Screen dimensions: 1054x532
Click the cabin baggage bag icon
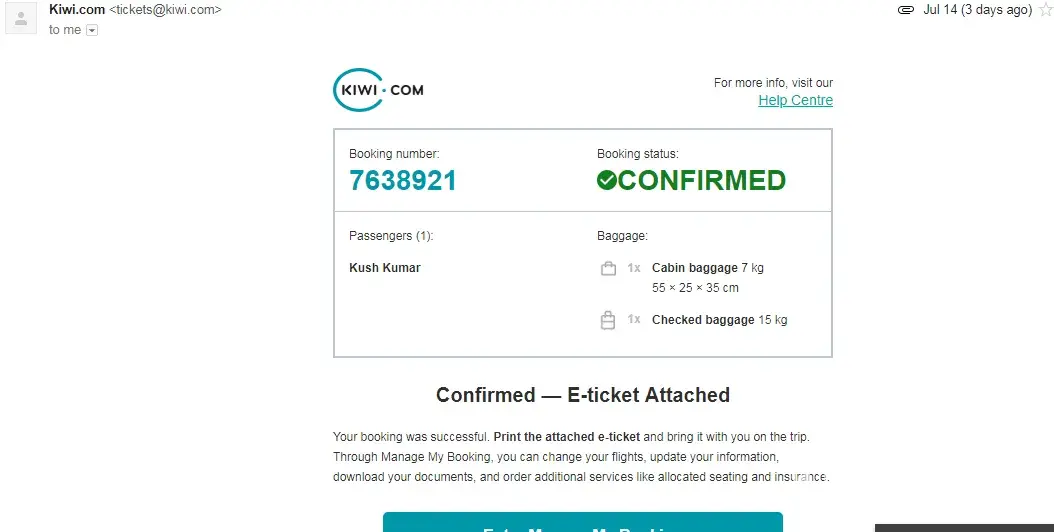pos(607,268)
